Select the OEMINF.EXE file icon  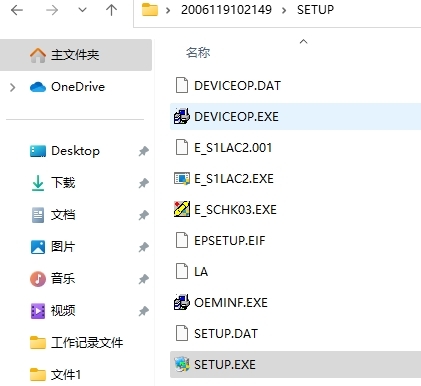[182, 302]
